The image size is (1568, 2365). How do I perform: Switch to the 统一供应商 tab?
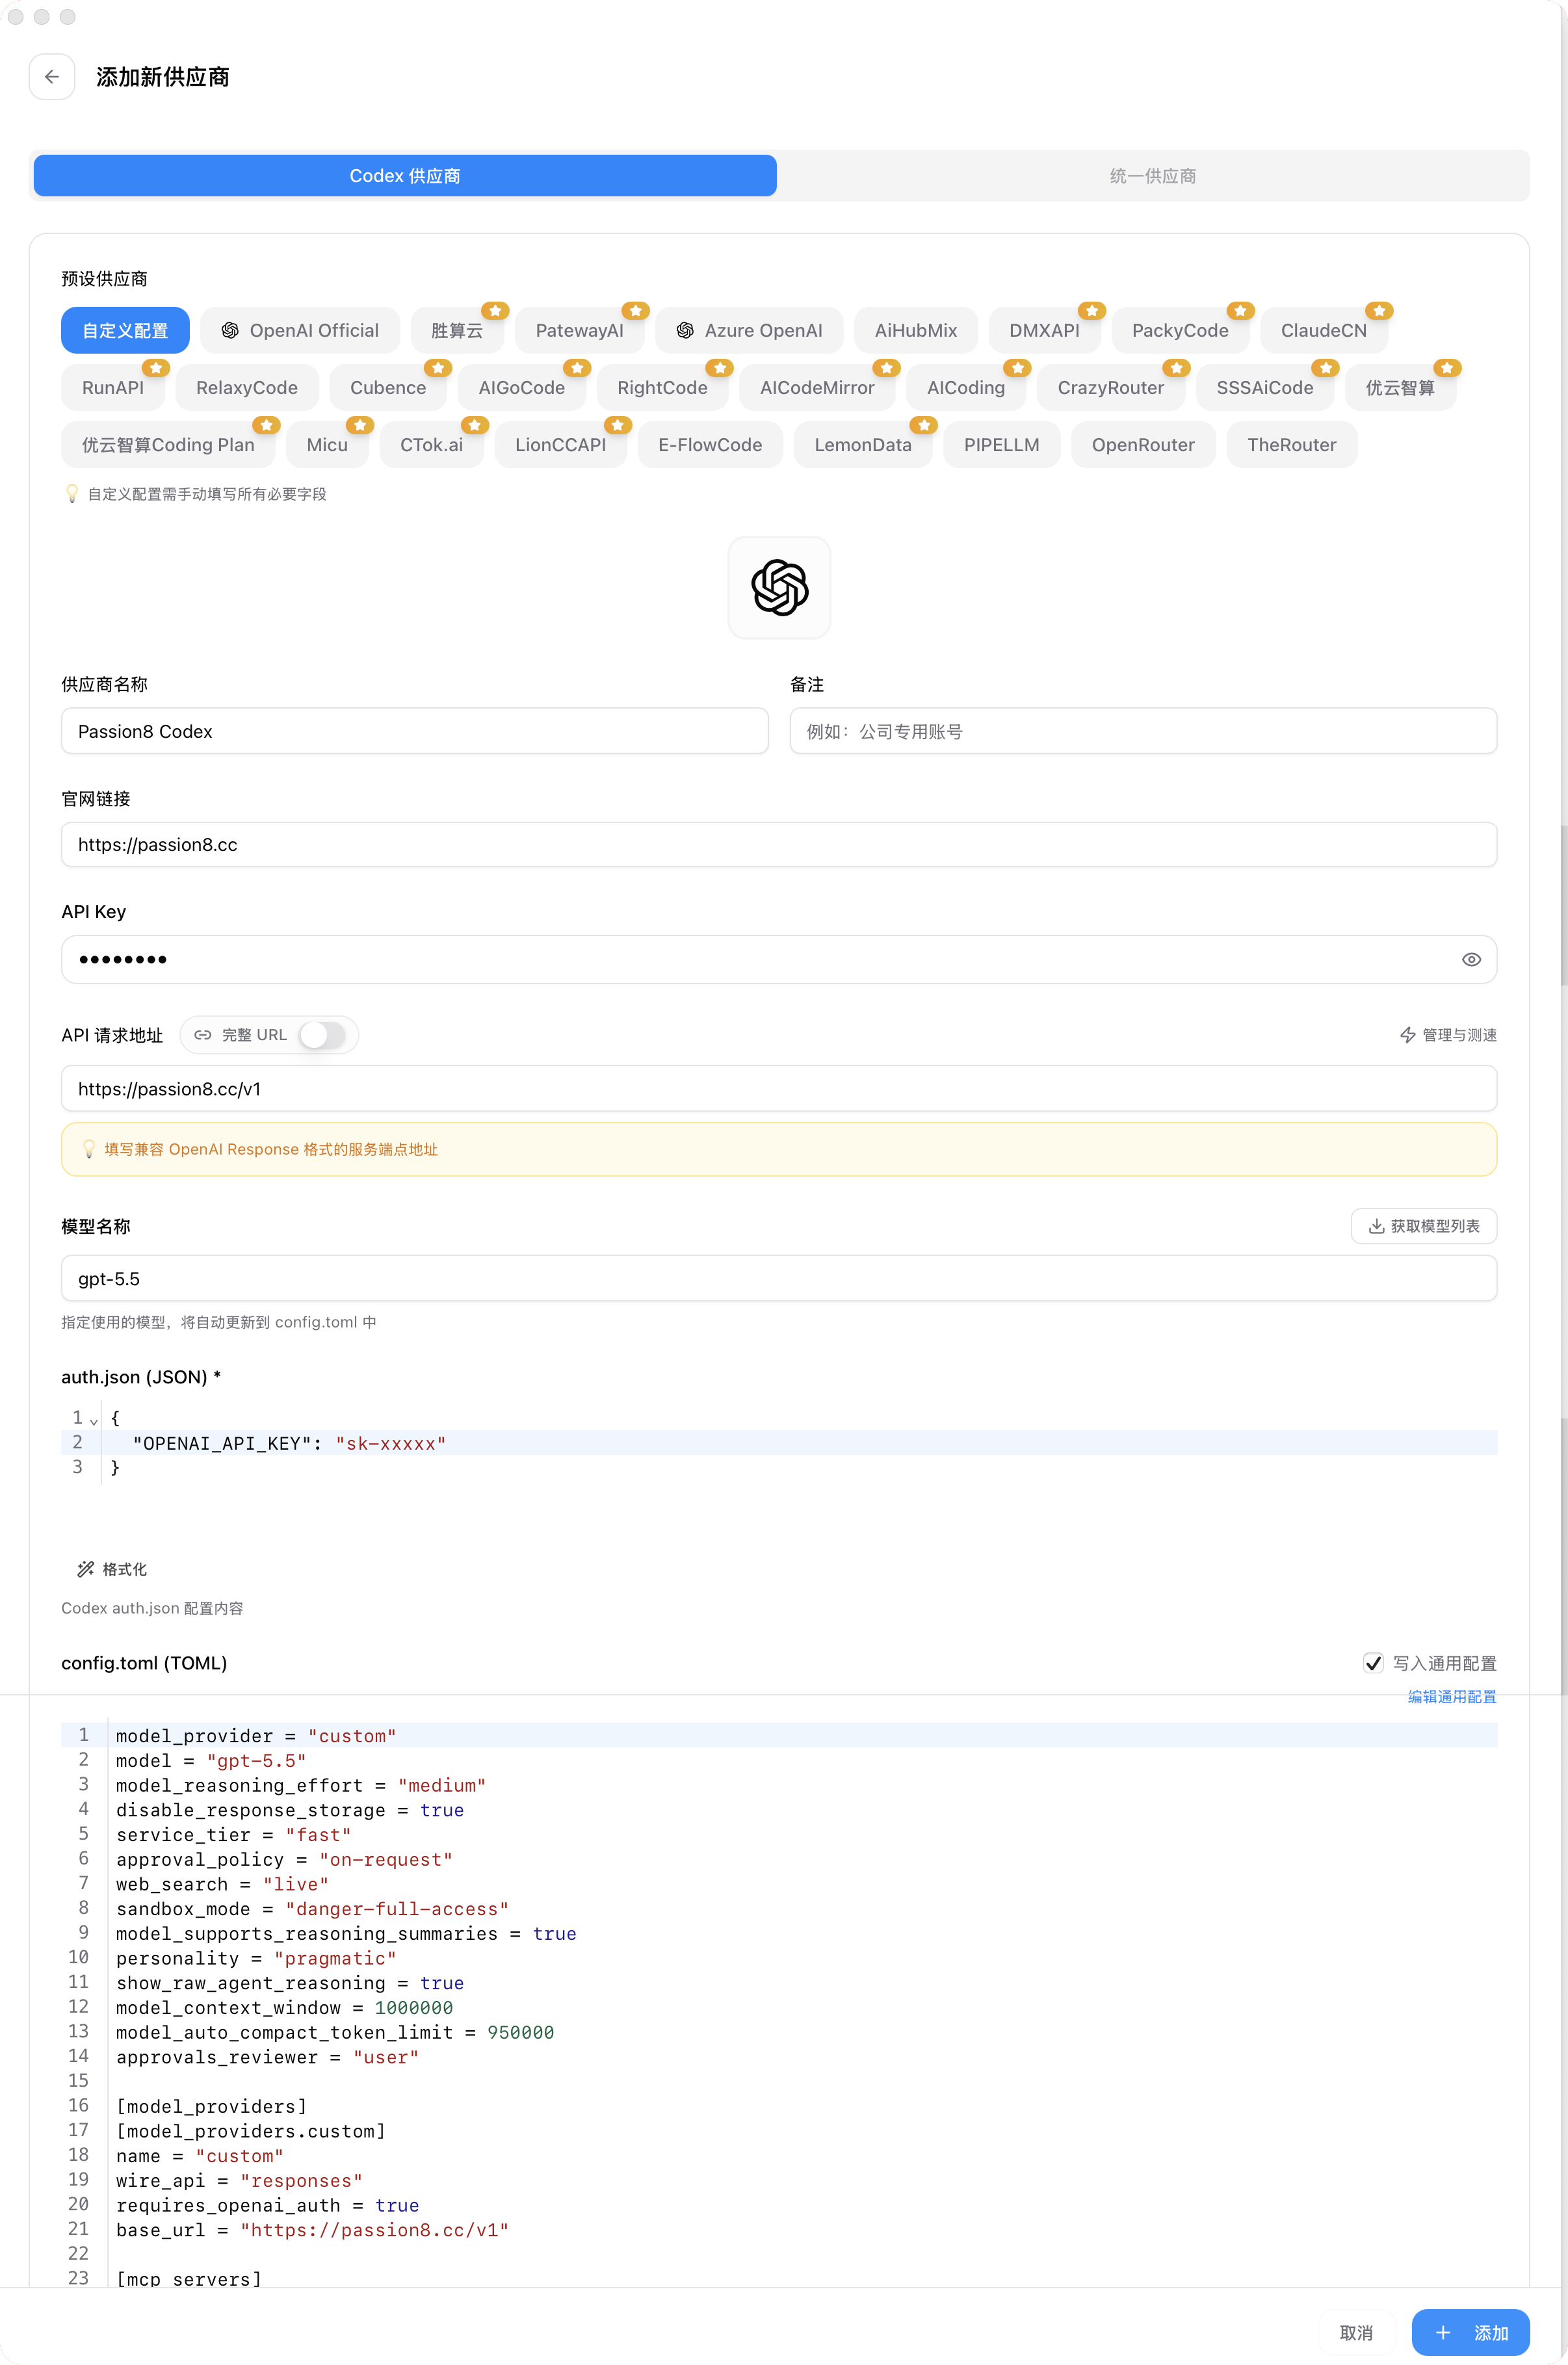click(1152, 176)
